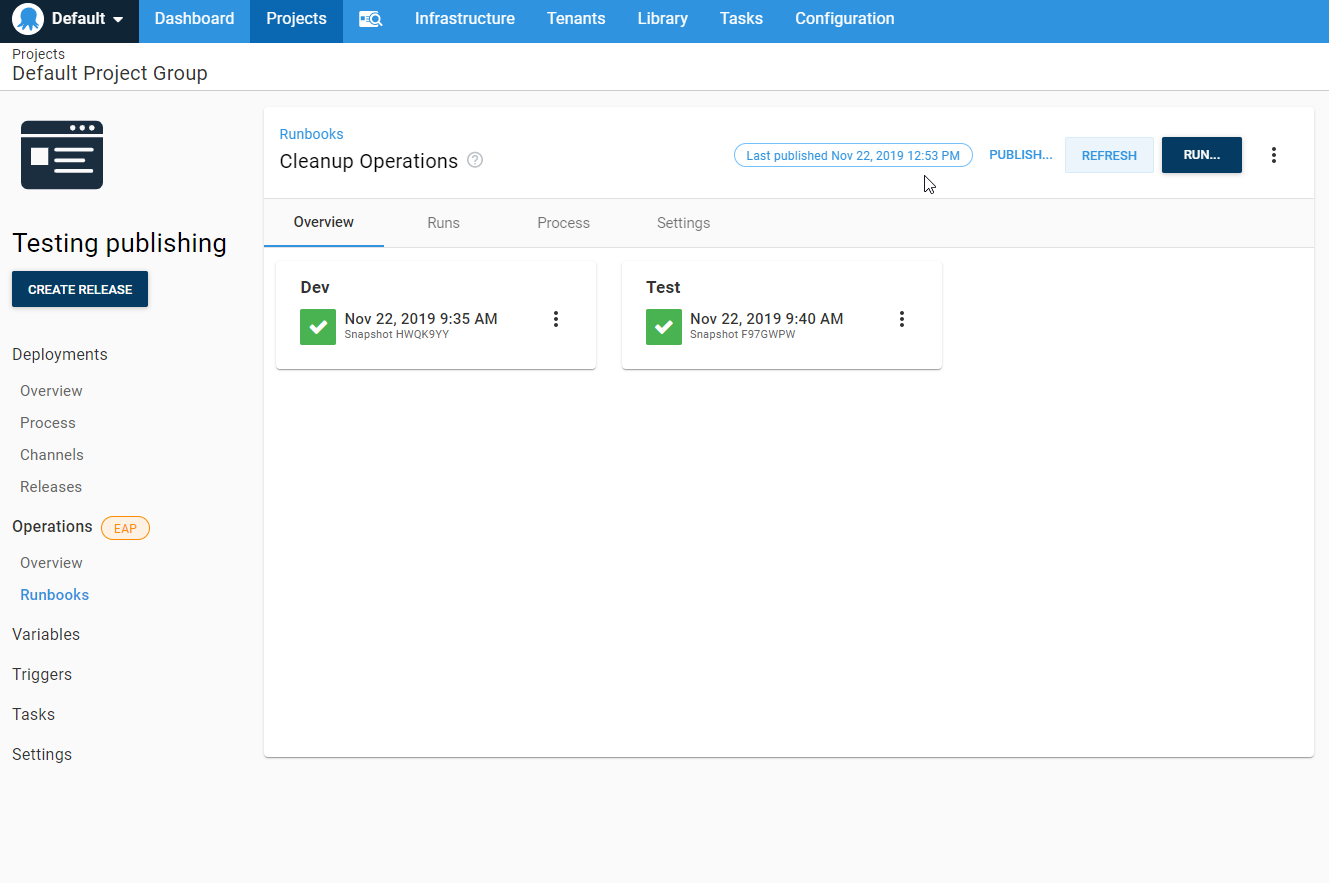Screen dimensions: 1329x883
Task: Click the help question mark beside Cleanup Operations
Action: [x=475, y=160]
